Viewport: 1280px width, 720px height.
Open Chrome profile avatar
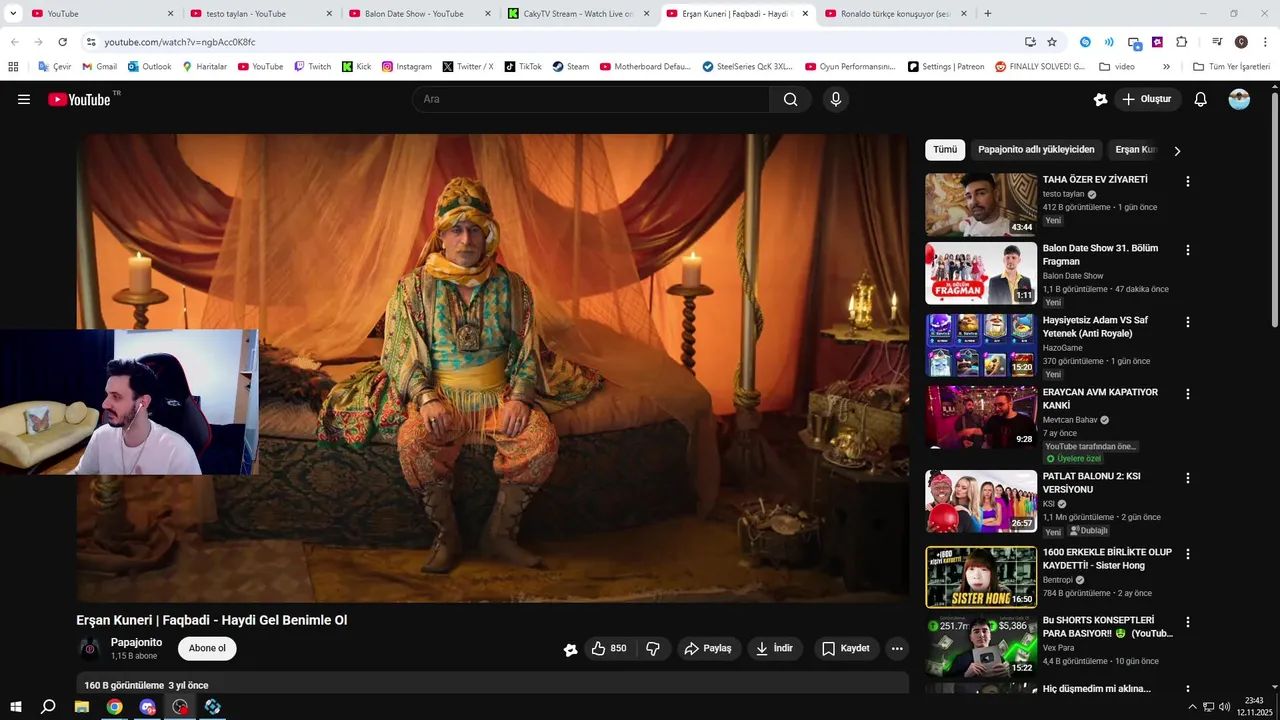pyautogui.click(x=1241, y=42)
